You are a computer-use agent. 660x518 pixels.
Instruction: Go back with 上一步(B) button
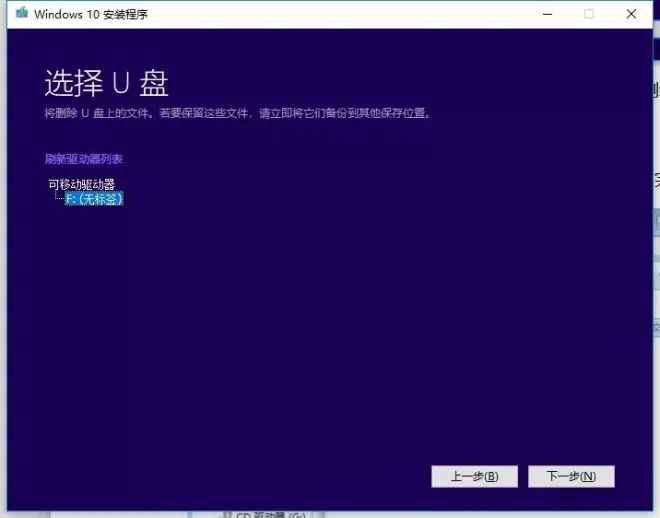tap(474, 476)
